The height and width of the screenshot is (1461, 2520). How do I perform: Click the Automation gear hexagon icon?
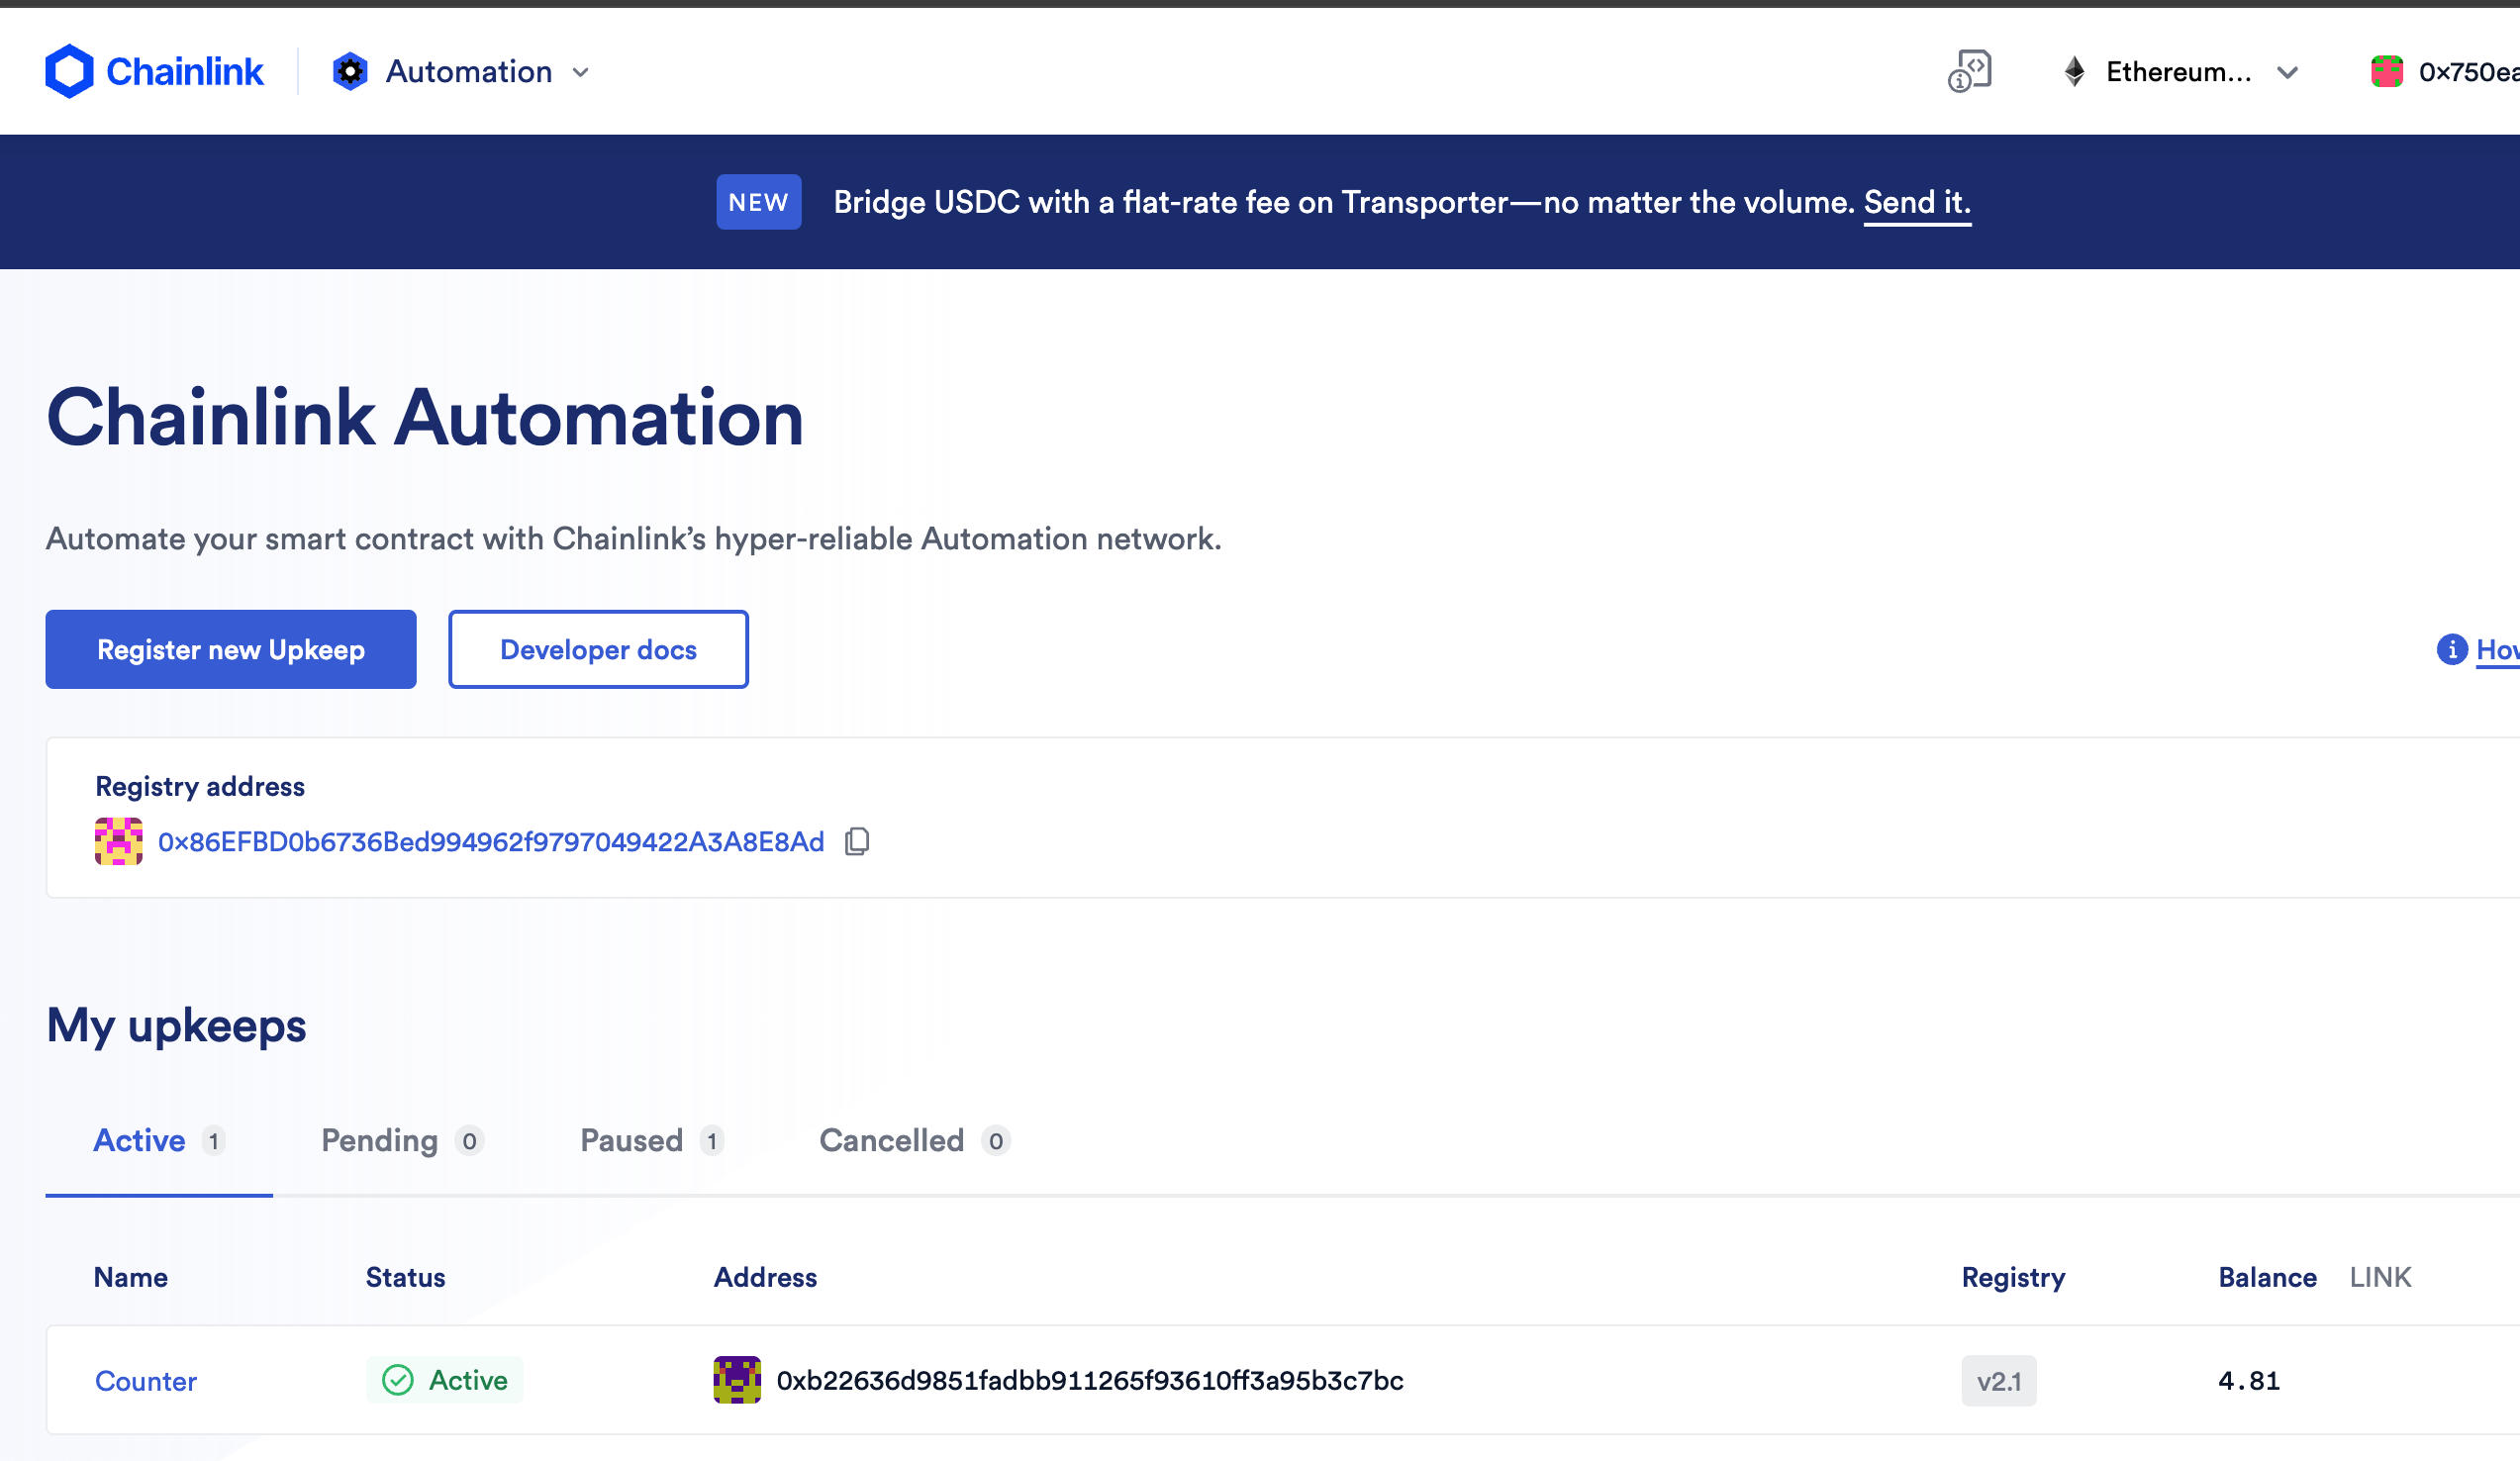point(350,71)
